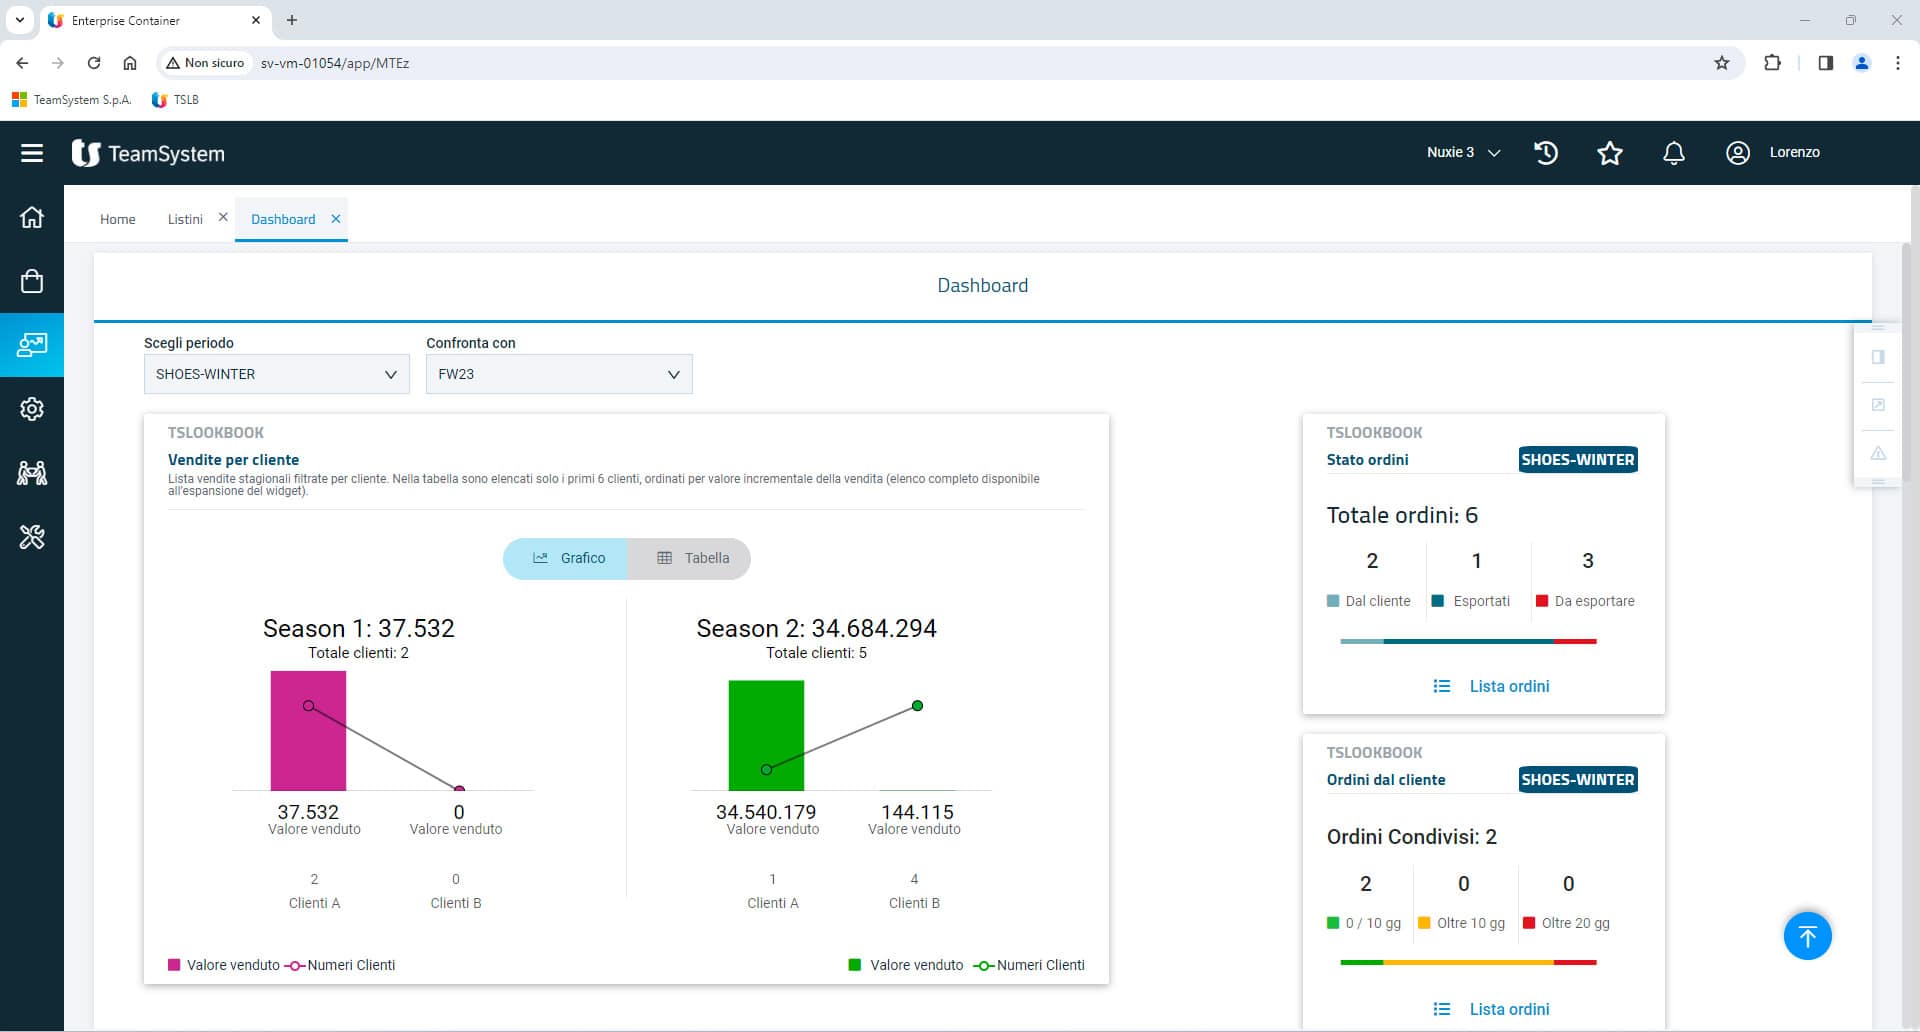Screen dimensions: 1920x1032
Task: Expand the Nuxie 3 selector
Action: tap(1464, 152)
